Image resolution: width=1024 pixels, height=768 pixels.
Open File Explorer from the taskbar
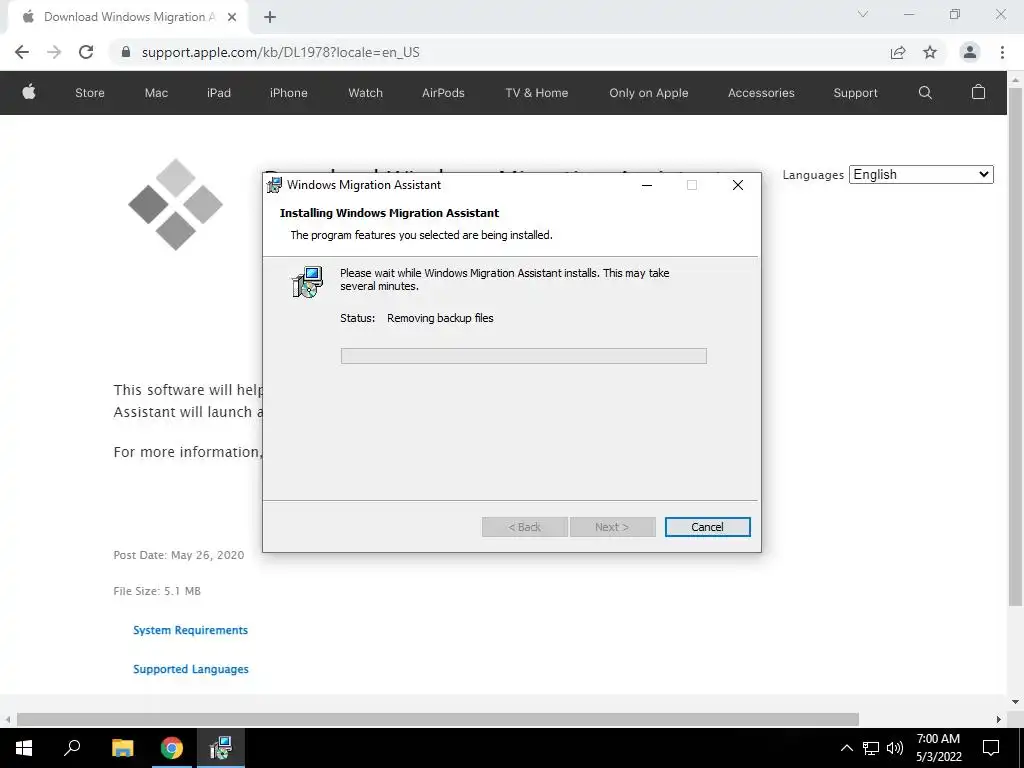point(122,748)
